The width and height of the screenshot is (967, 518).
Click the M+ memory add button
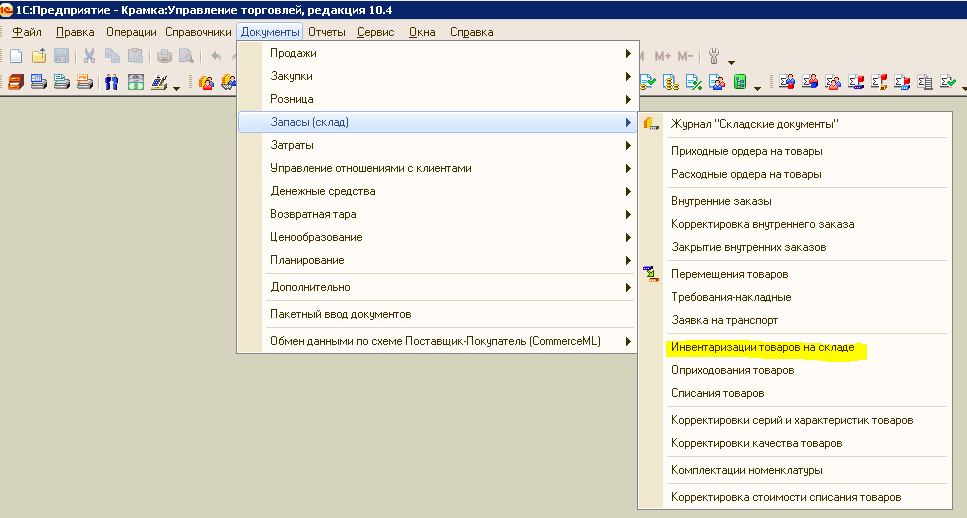pos(662,56)
